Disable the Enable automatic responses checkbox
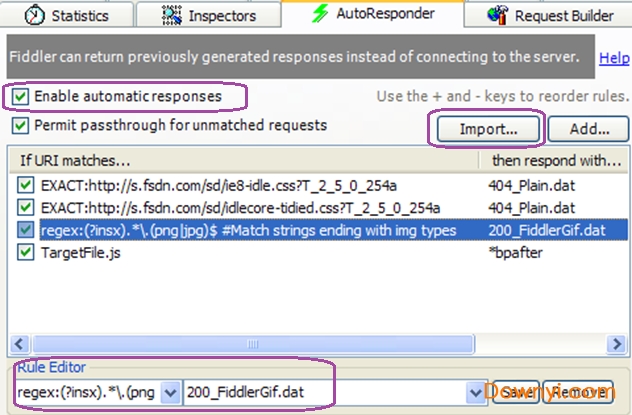 pos(21,96)
